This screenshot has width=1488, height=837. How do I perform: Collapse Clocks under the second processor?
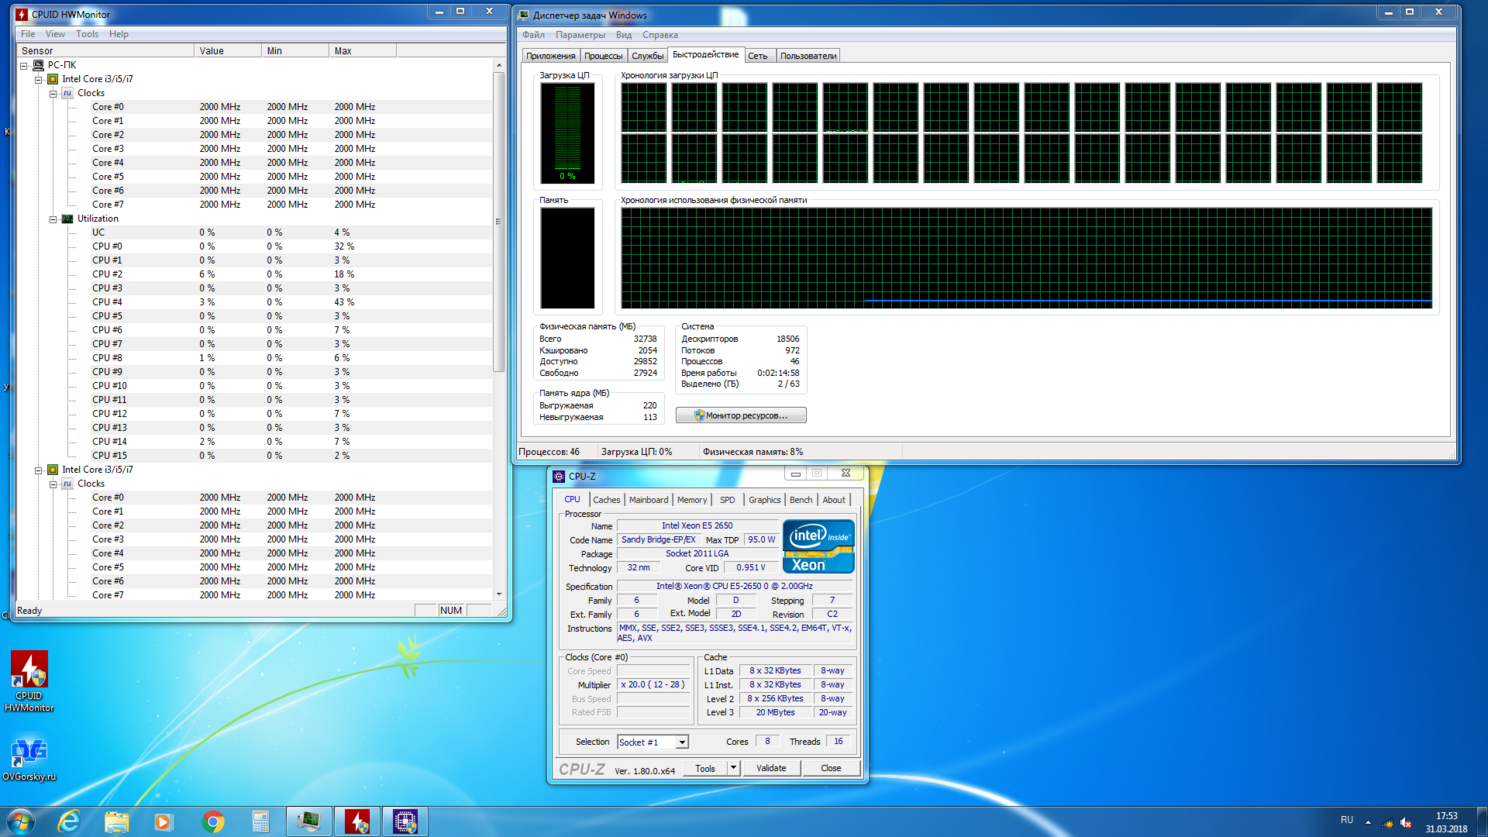(x=53, y=484)
